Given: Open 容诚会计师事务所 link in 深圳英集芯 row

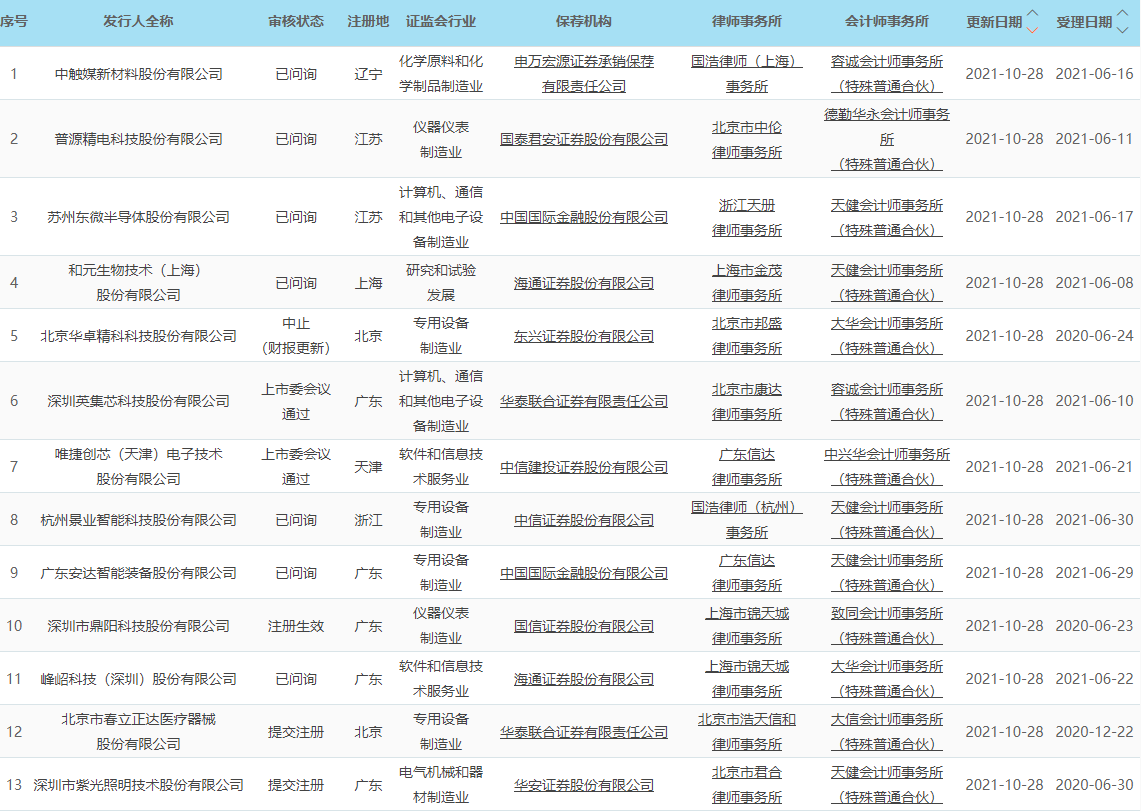Looking at the screenshot, I should point(886,401).
